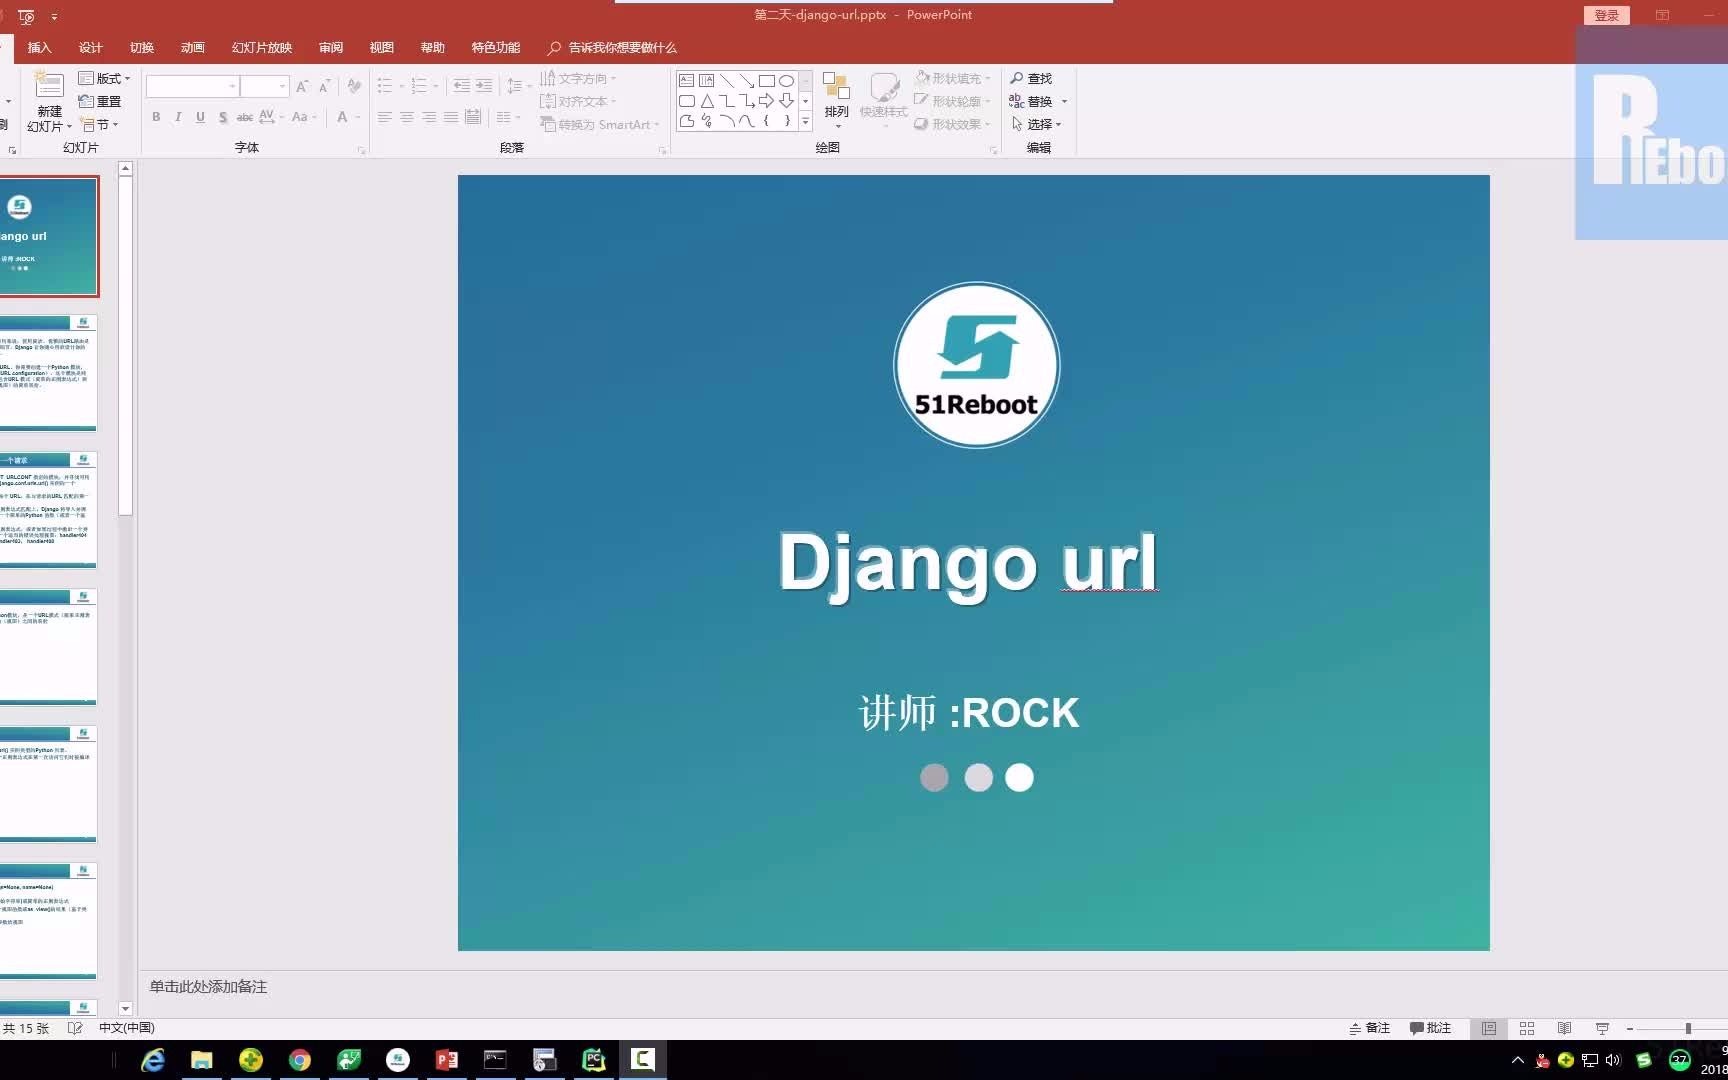Select the Vertical Text Box shape
Screen dimensions: 1728x1080
click(707, 81)
